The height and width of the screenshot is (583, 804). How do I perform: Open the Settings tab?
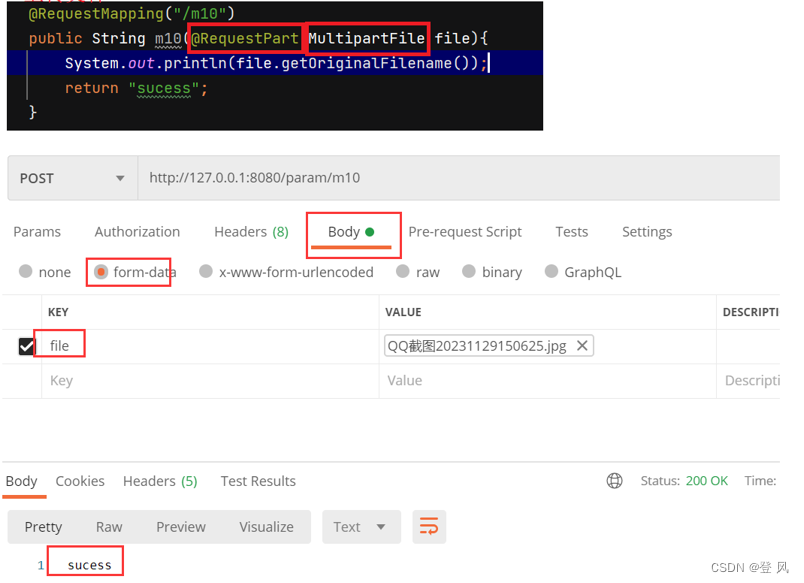(647, 232)
